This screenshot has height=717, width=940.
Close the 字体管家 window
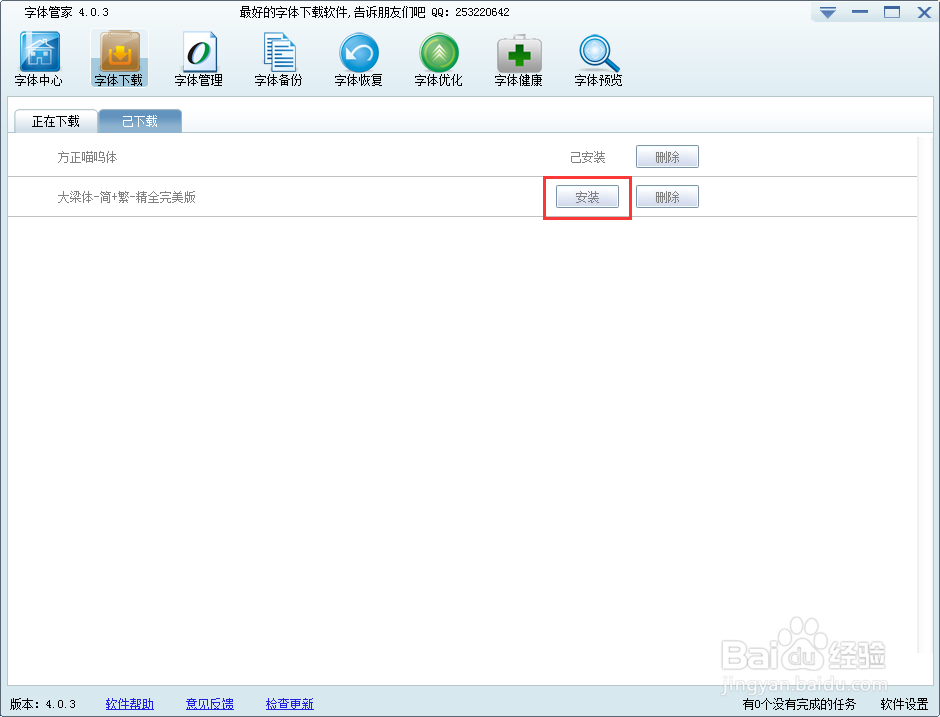point(924,12)
